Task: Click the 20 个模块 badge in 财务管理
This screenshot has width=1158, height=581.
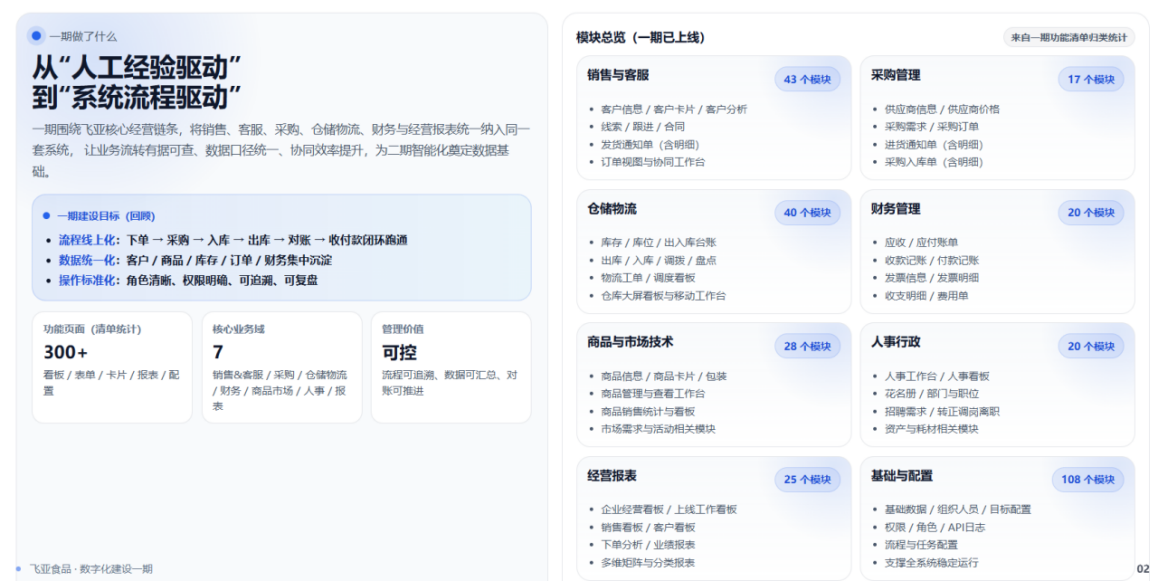Action: pyautogui.click(x=1091, y=213)
